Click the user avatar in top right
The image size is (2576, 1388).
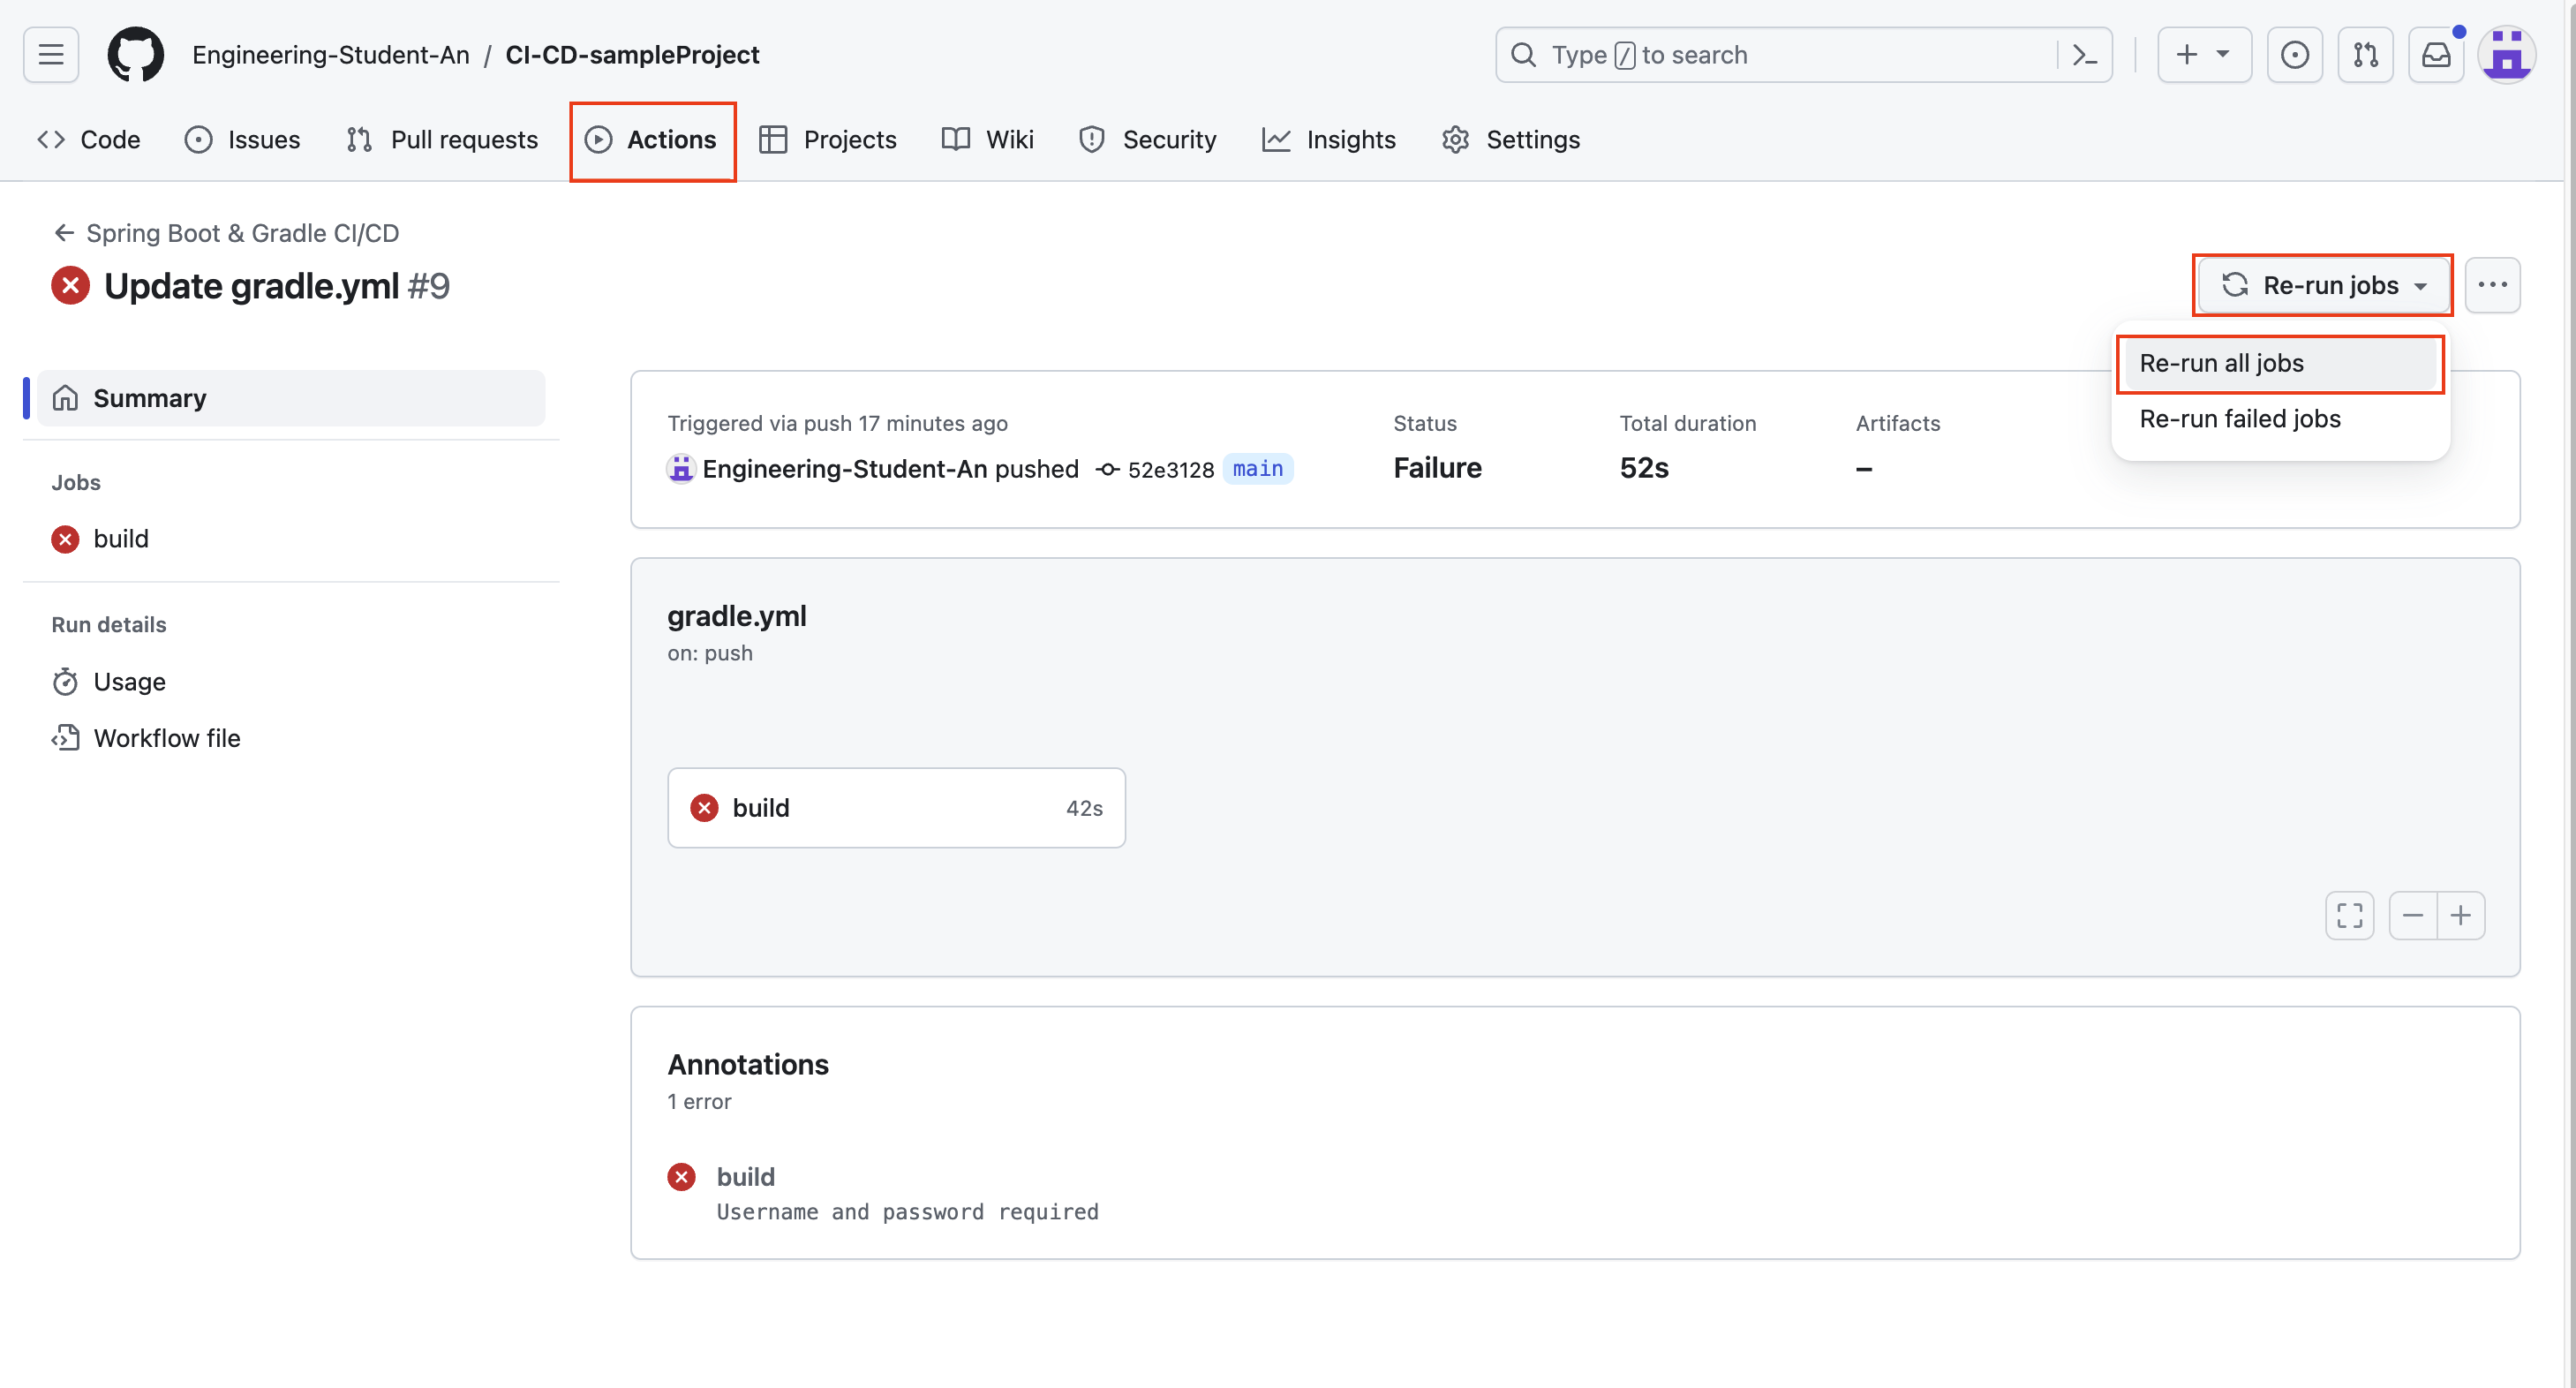2505,55
